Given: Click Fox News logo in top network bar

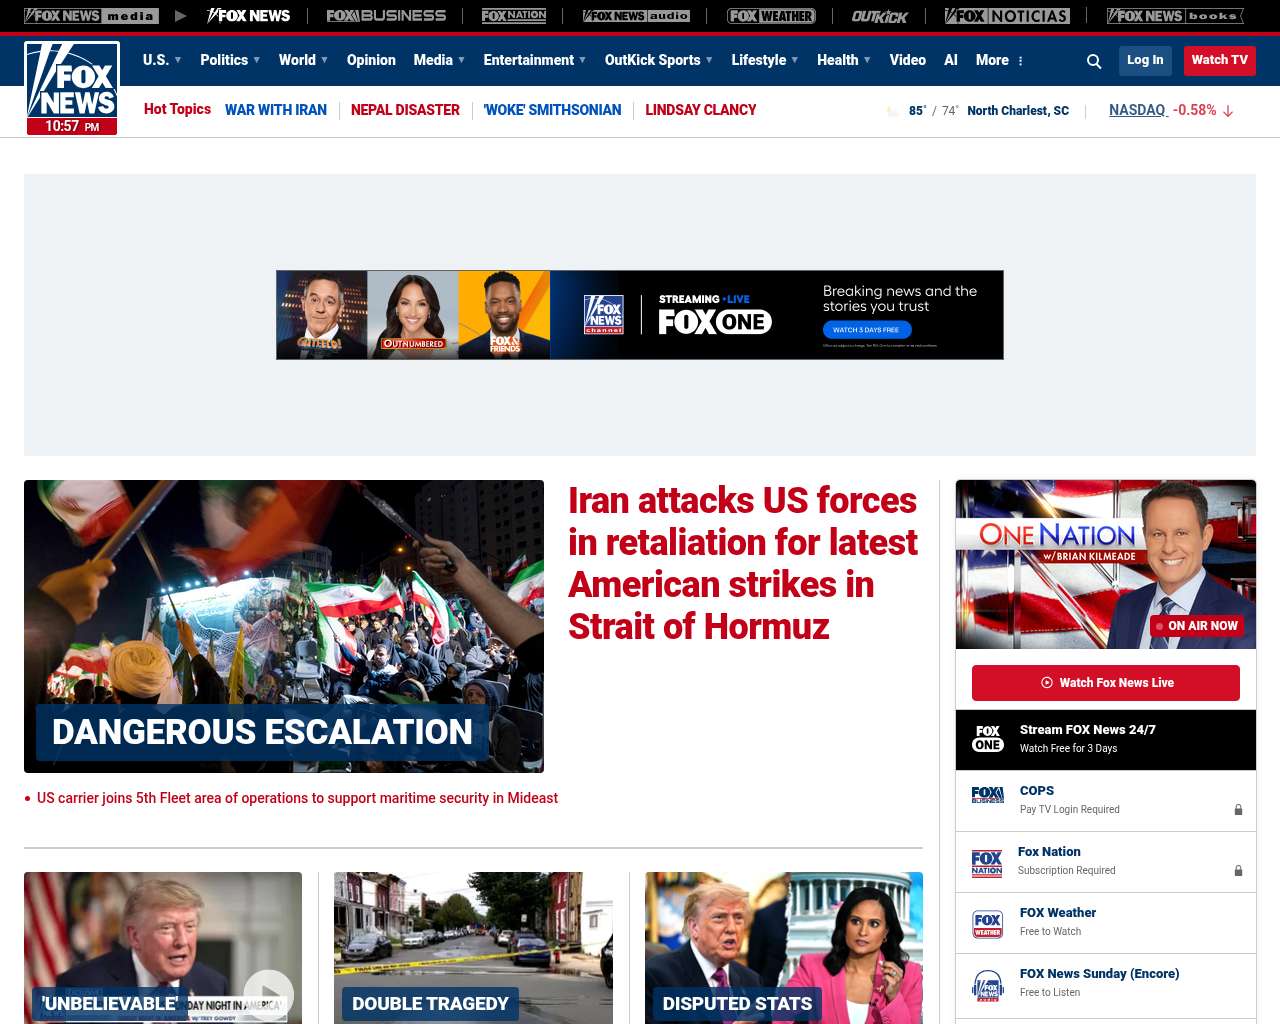Looking at the screenshot, I should (x=248, y=16).
